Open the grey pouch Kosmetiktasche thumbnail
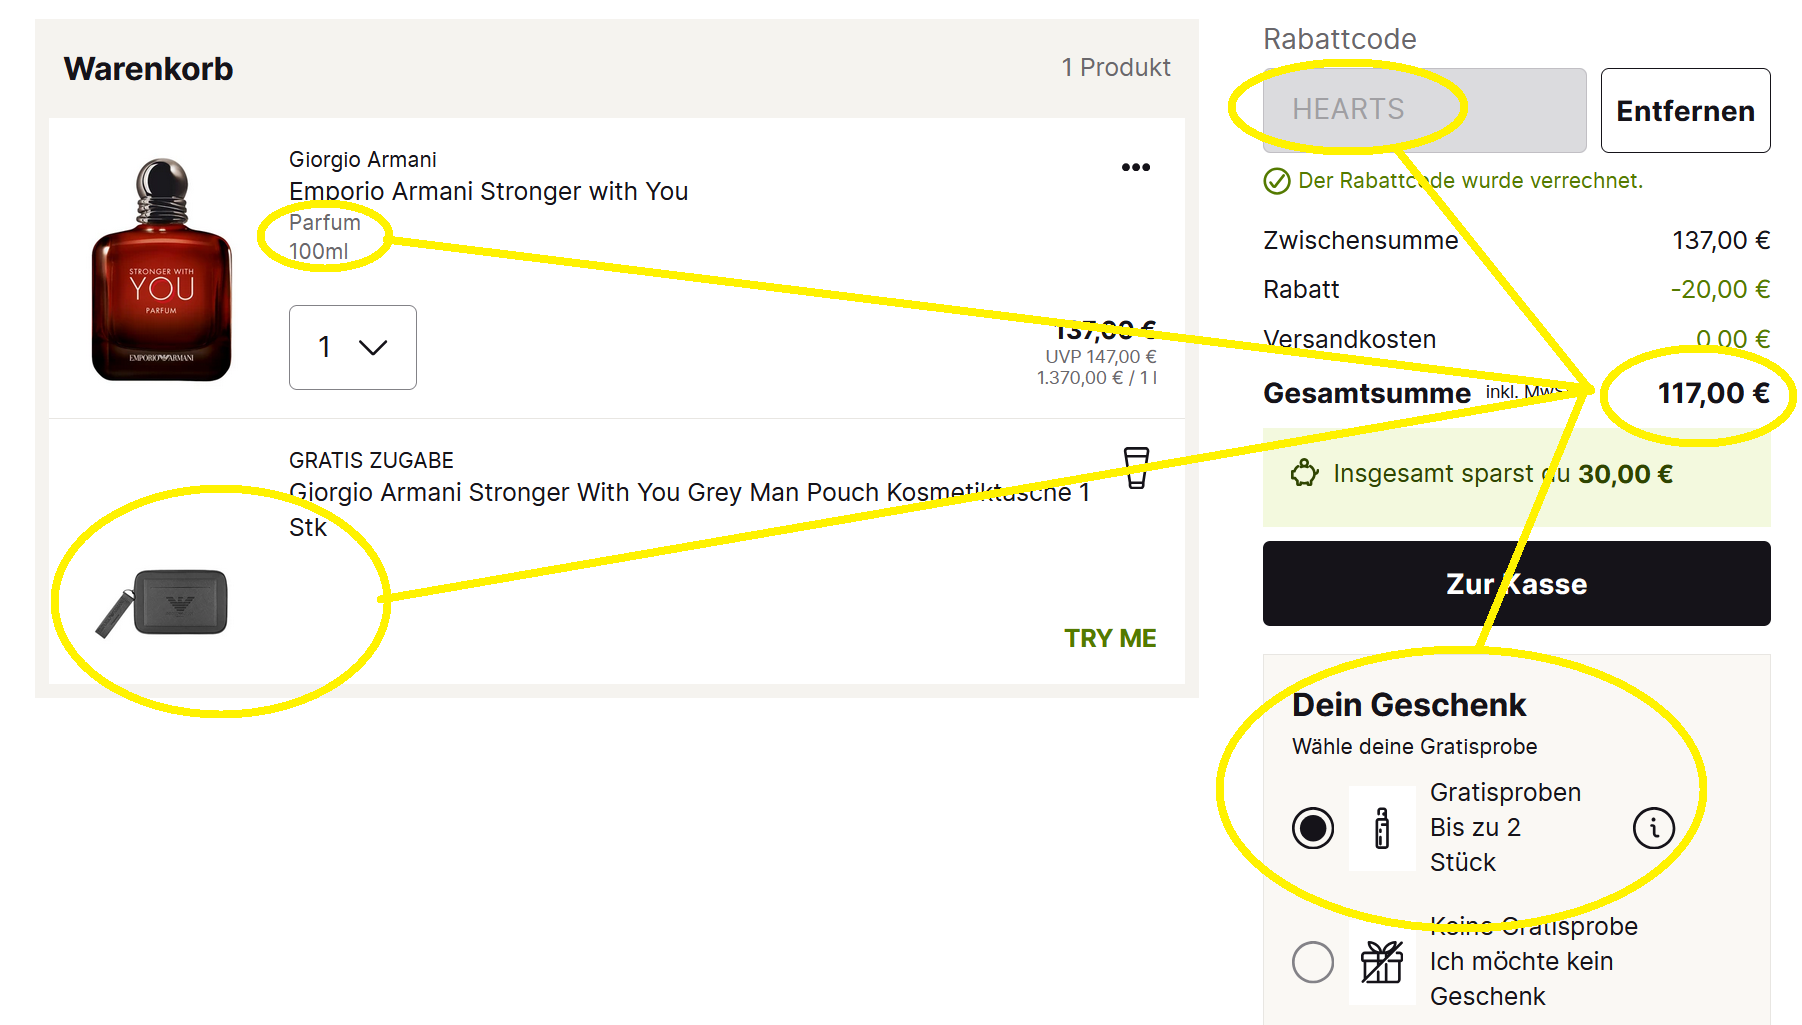This screenshot has width=1802, height=1025. 162,603
